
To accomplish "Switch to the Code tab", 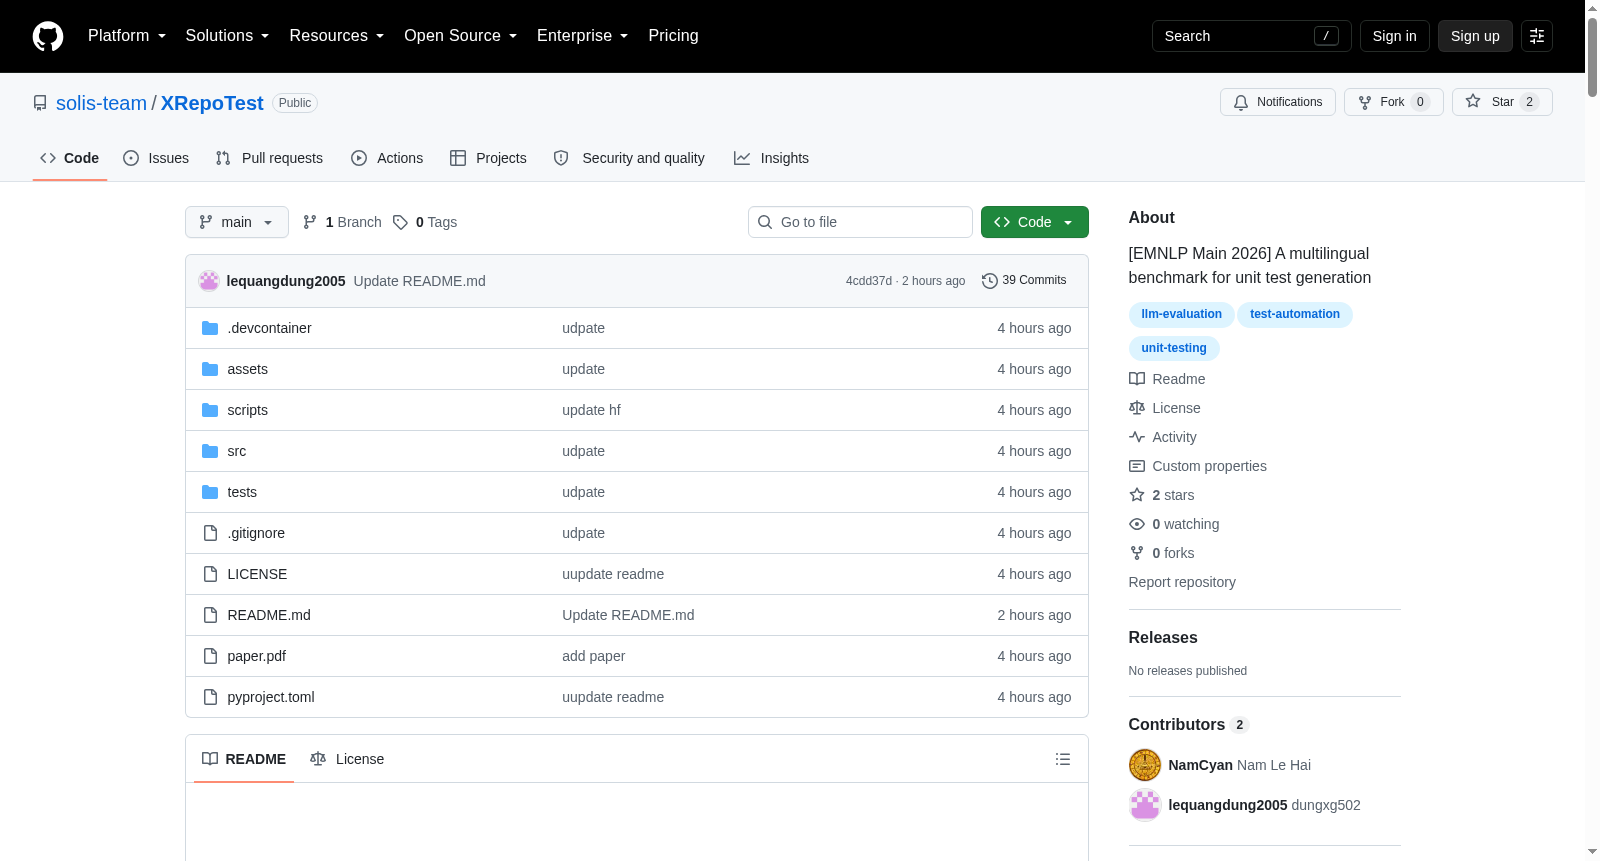I will point(70,158).
